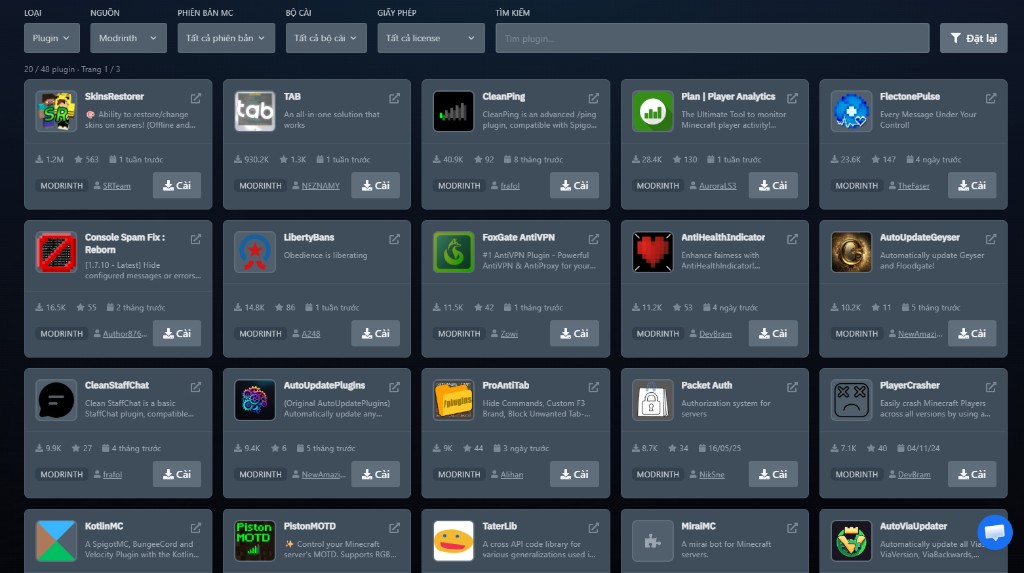Open author NikSne link
The height and width of the screenshot is (573, 1024).
coord(712,474)
